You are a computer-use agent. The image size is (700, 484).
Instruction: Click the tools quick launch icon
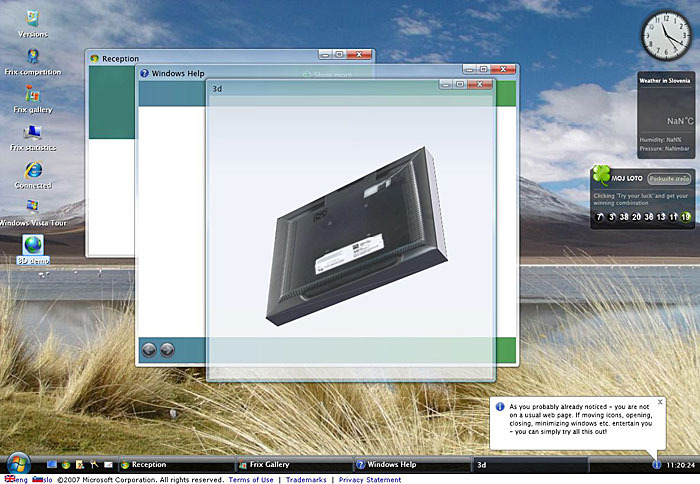[x=94, y=465]
